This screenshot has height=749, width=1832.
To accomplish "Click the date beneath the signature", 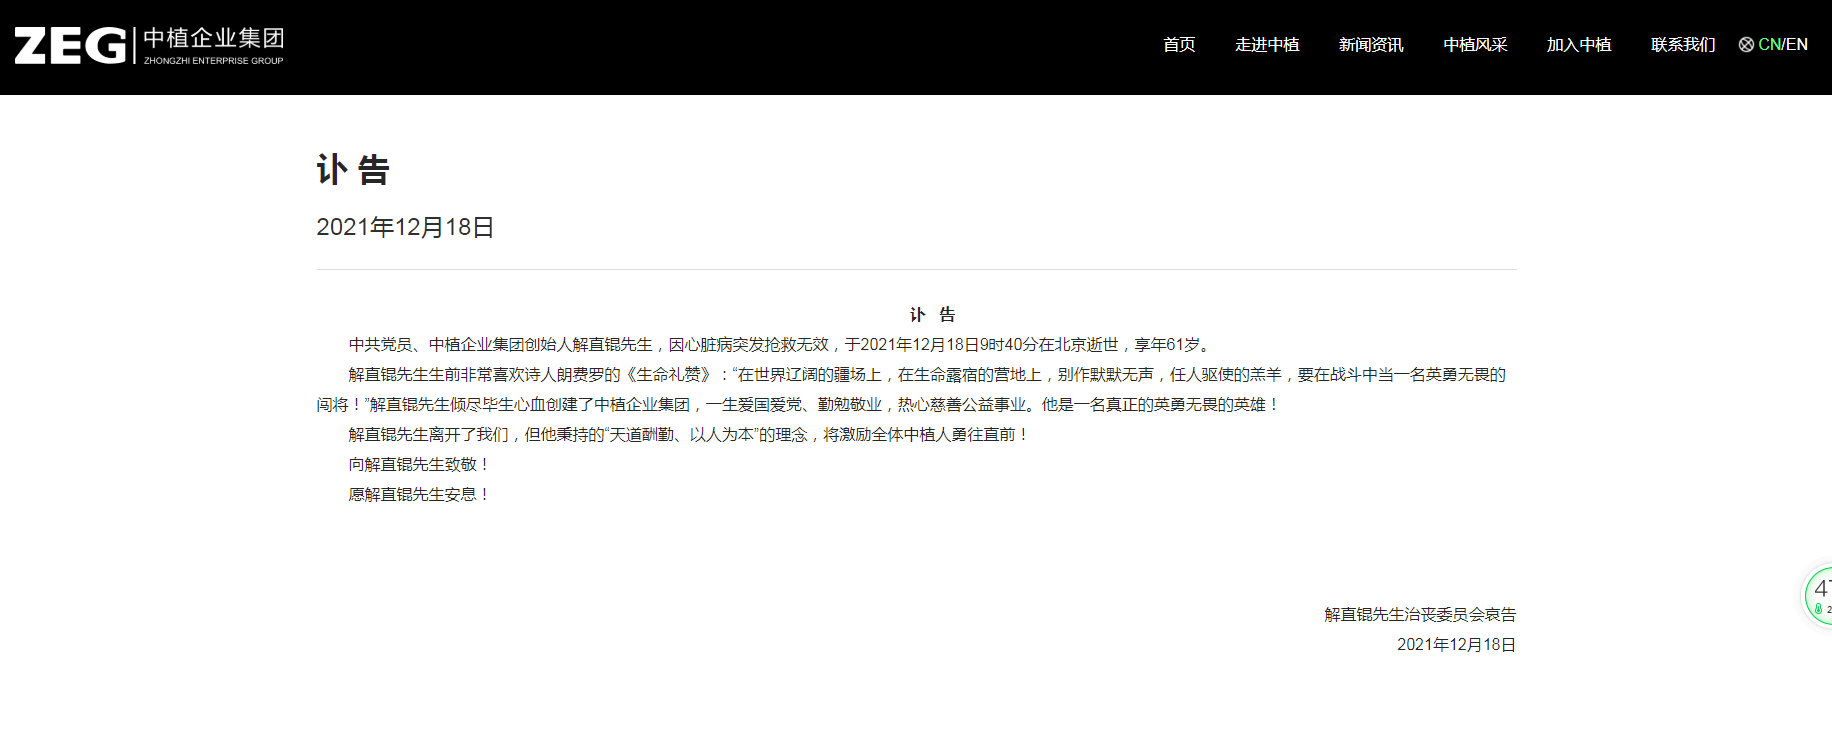I will (1456, 645).
